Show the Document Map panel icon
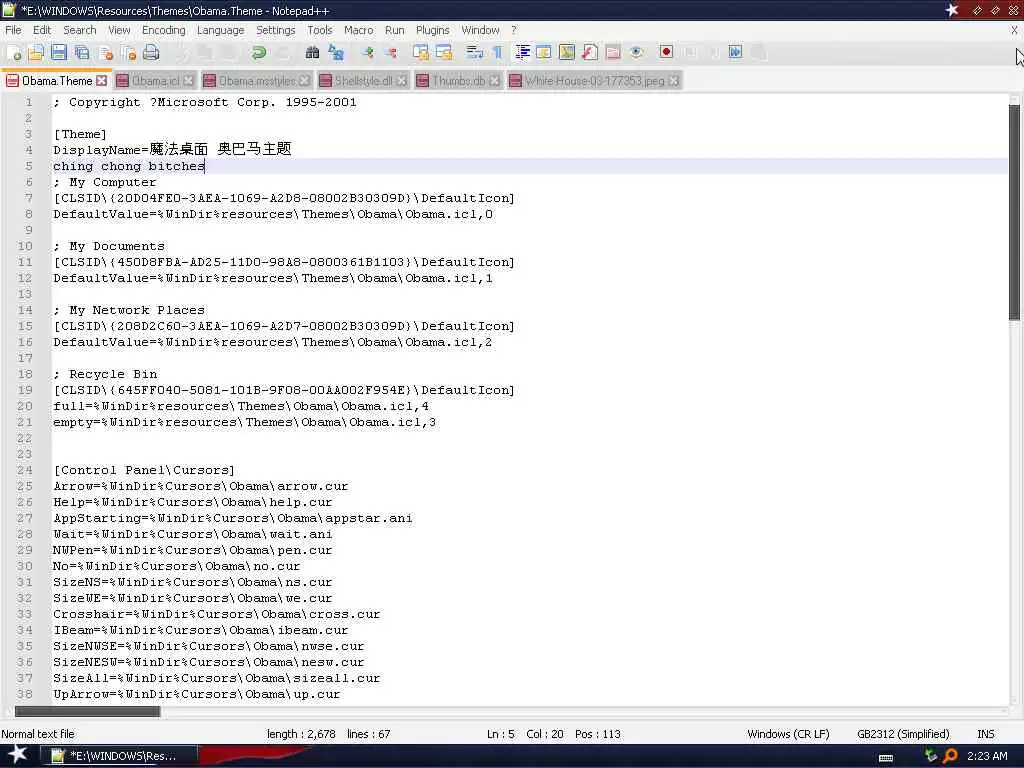Image resolution: width=1024 pixels, height=768 pixels. point(567,53)
